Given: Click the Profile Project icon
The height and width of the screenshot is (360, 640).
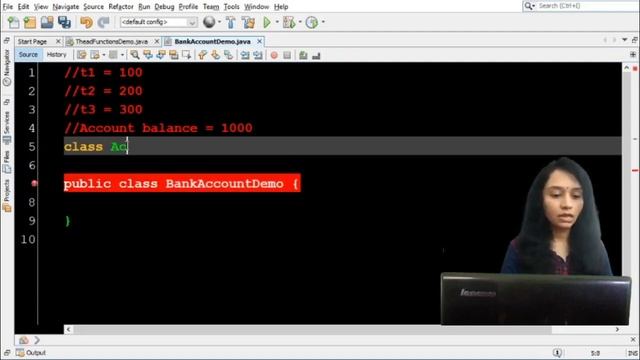Looking at the screenshot, I should pos(312,22).
